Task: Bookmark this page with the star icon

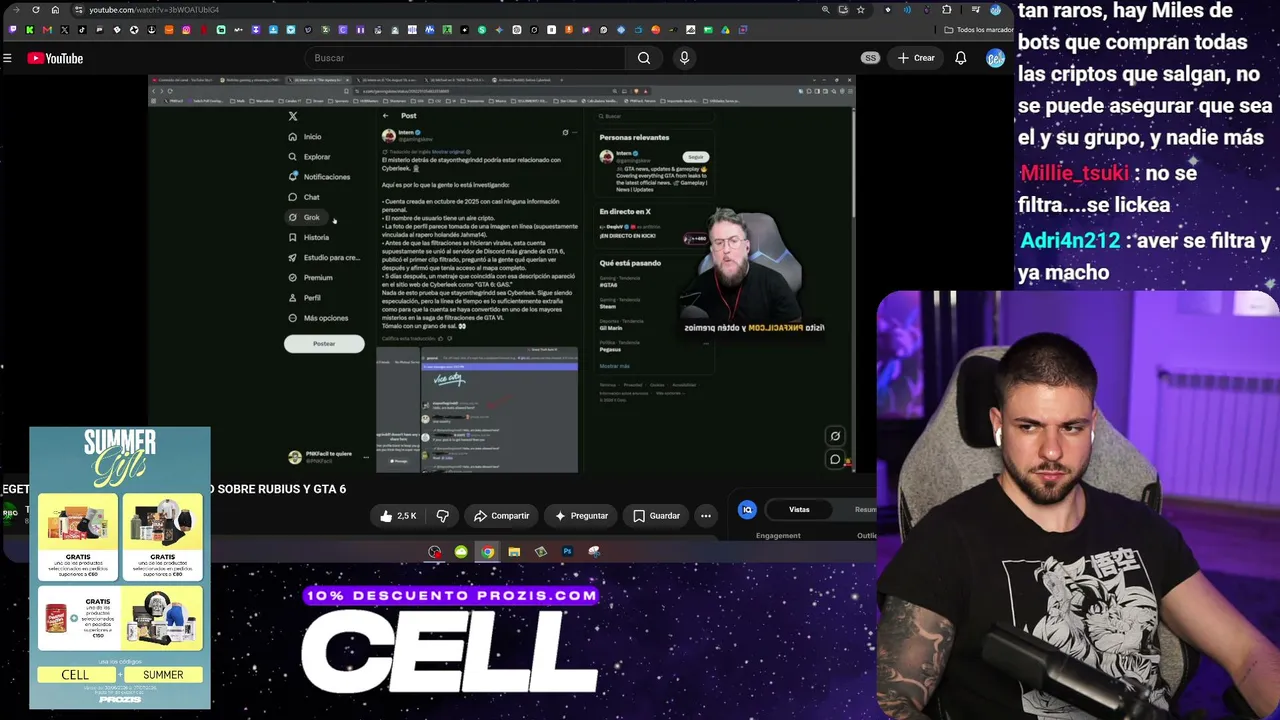Action: (860, 10)
